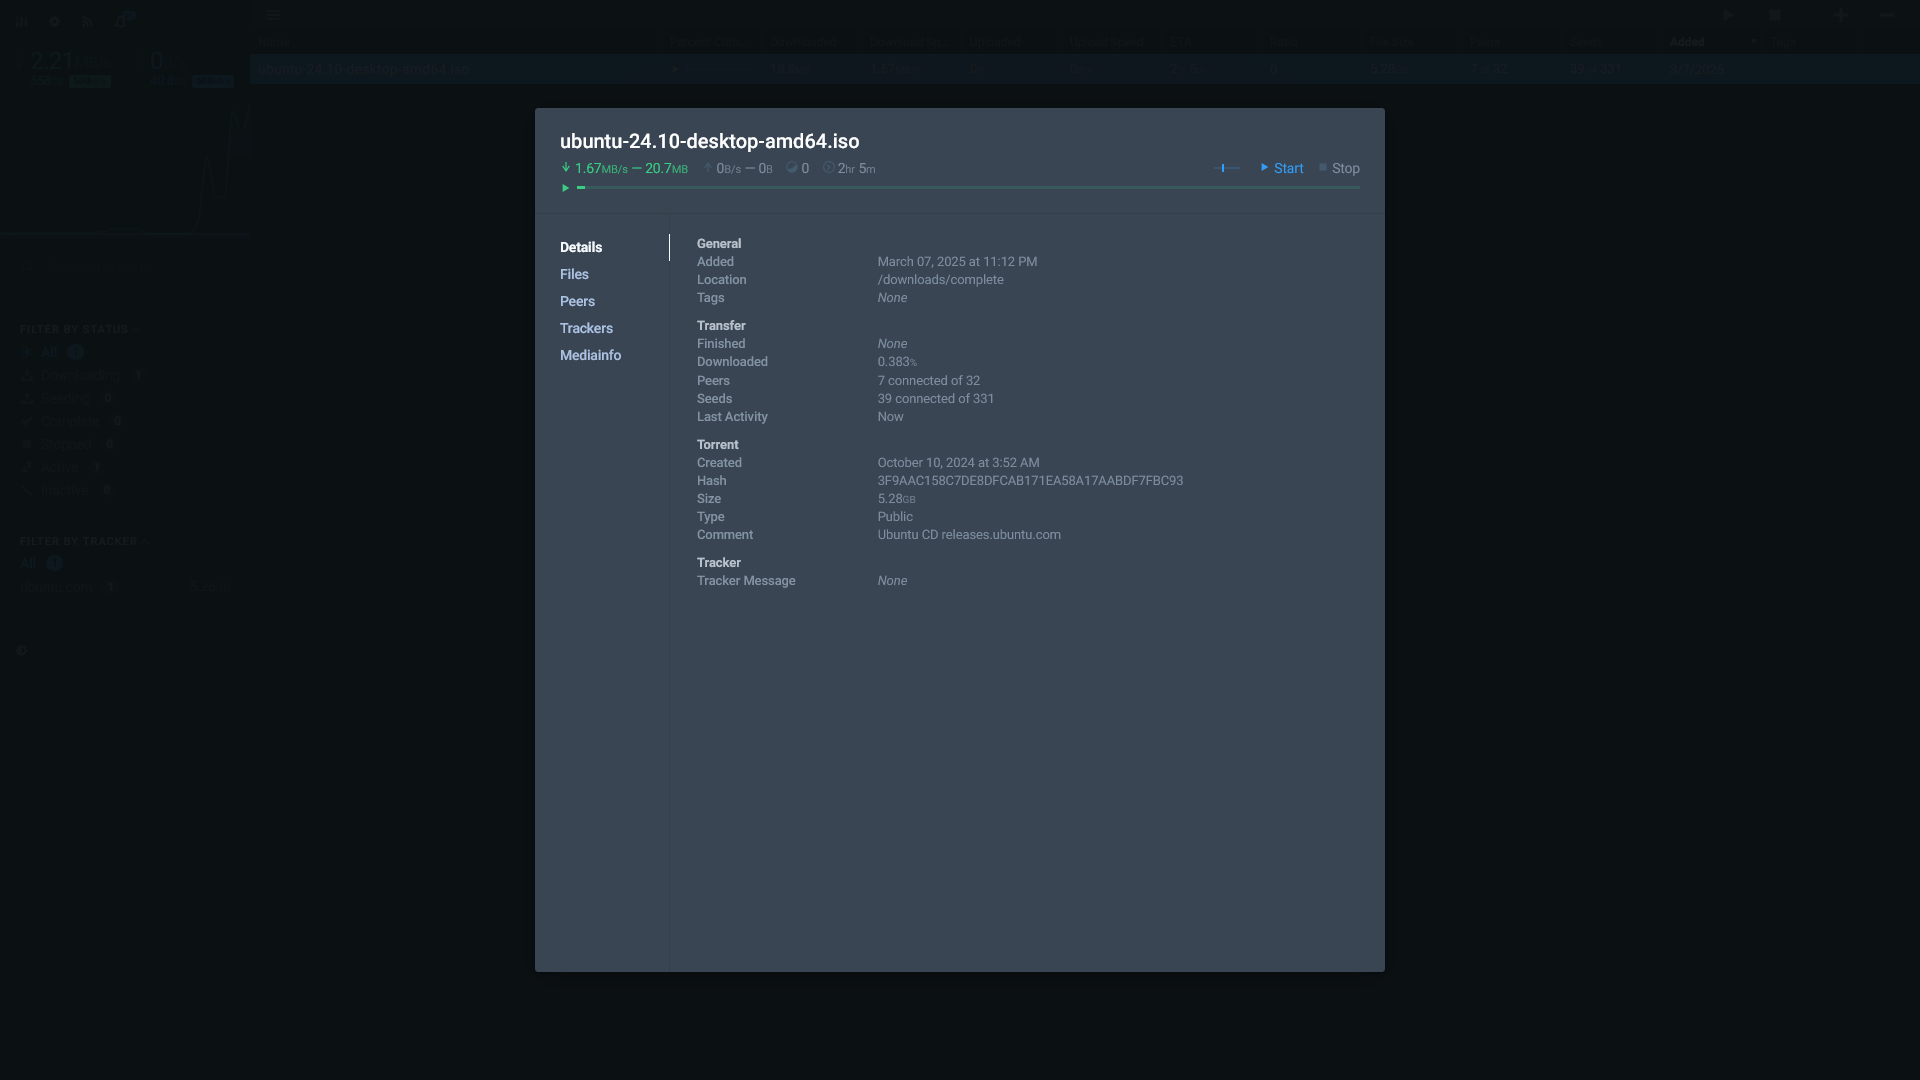The width and height of the screenshot is (1920, 1080).
Task: Click the Added column sort arrow
Action: click(1753, 42)
